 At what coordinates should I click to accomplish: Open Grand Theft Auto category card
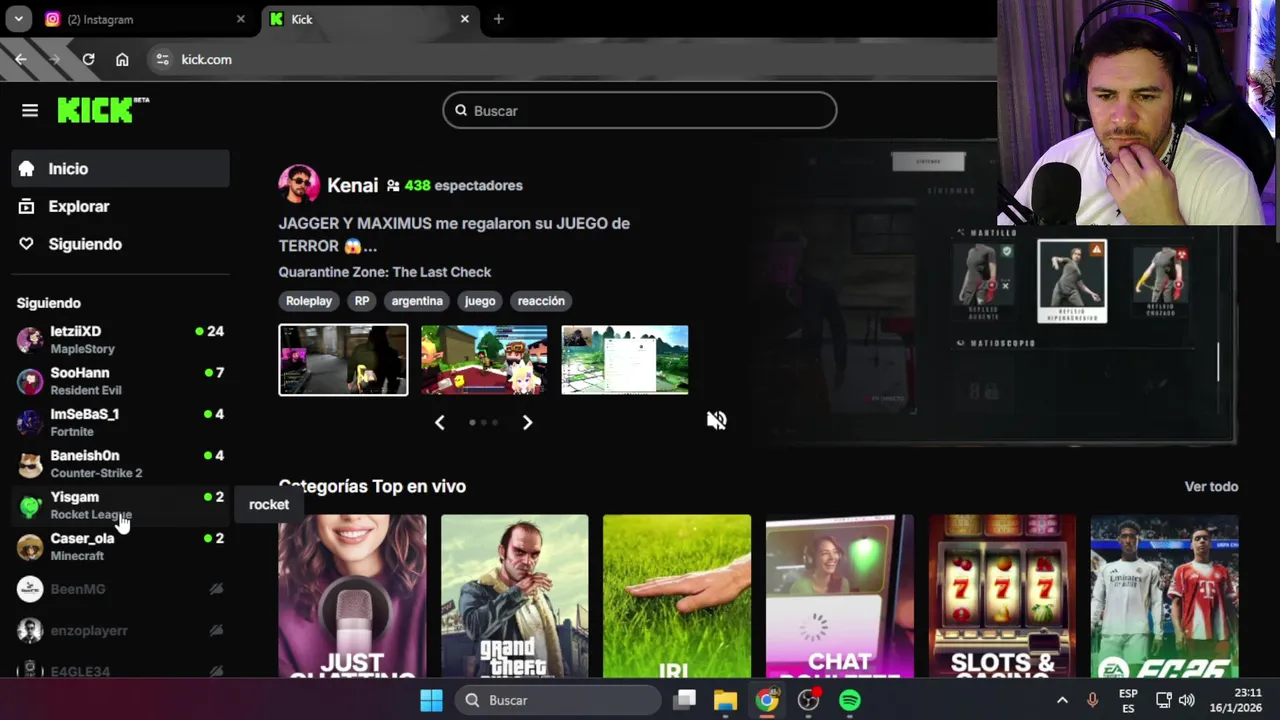[x=515, y=596]
